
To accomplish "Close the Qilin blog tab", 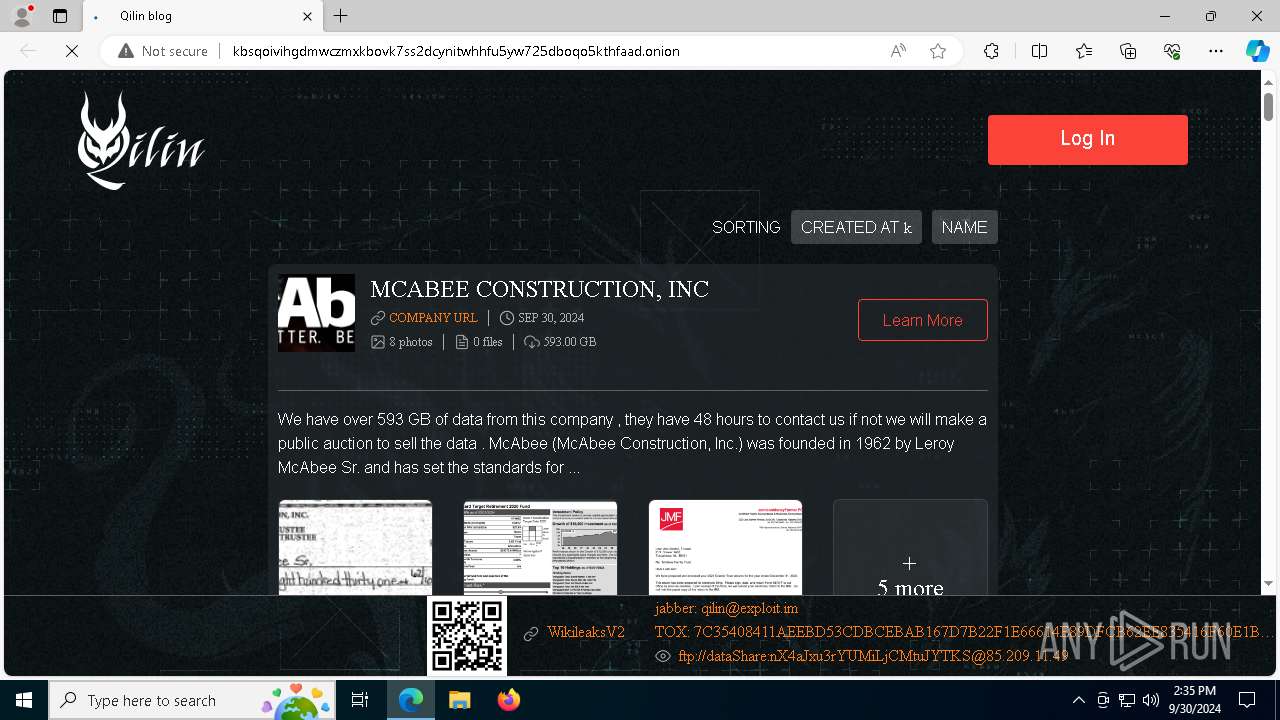I will (x=308, y=16).
